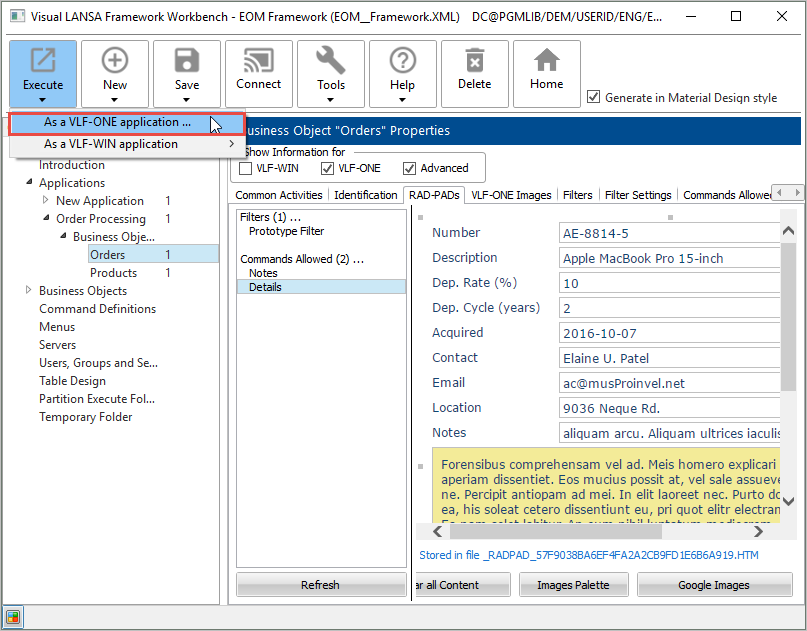Collapse the Order Processing tree node
Screen dimensions: 807x631
coord(45,219)
